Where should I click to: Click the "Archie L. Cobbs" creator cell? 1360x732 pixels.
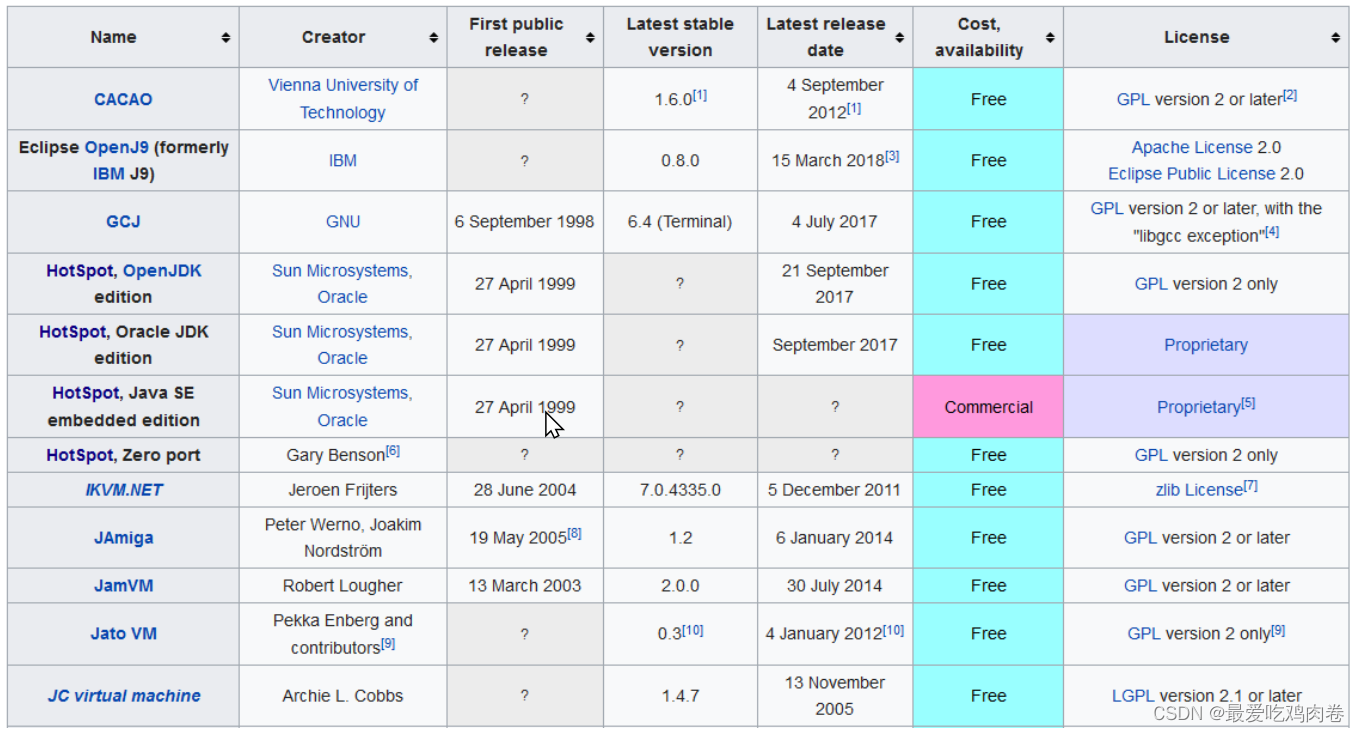pyautogui.click(x=343, y=696)
